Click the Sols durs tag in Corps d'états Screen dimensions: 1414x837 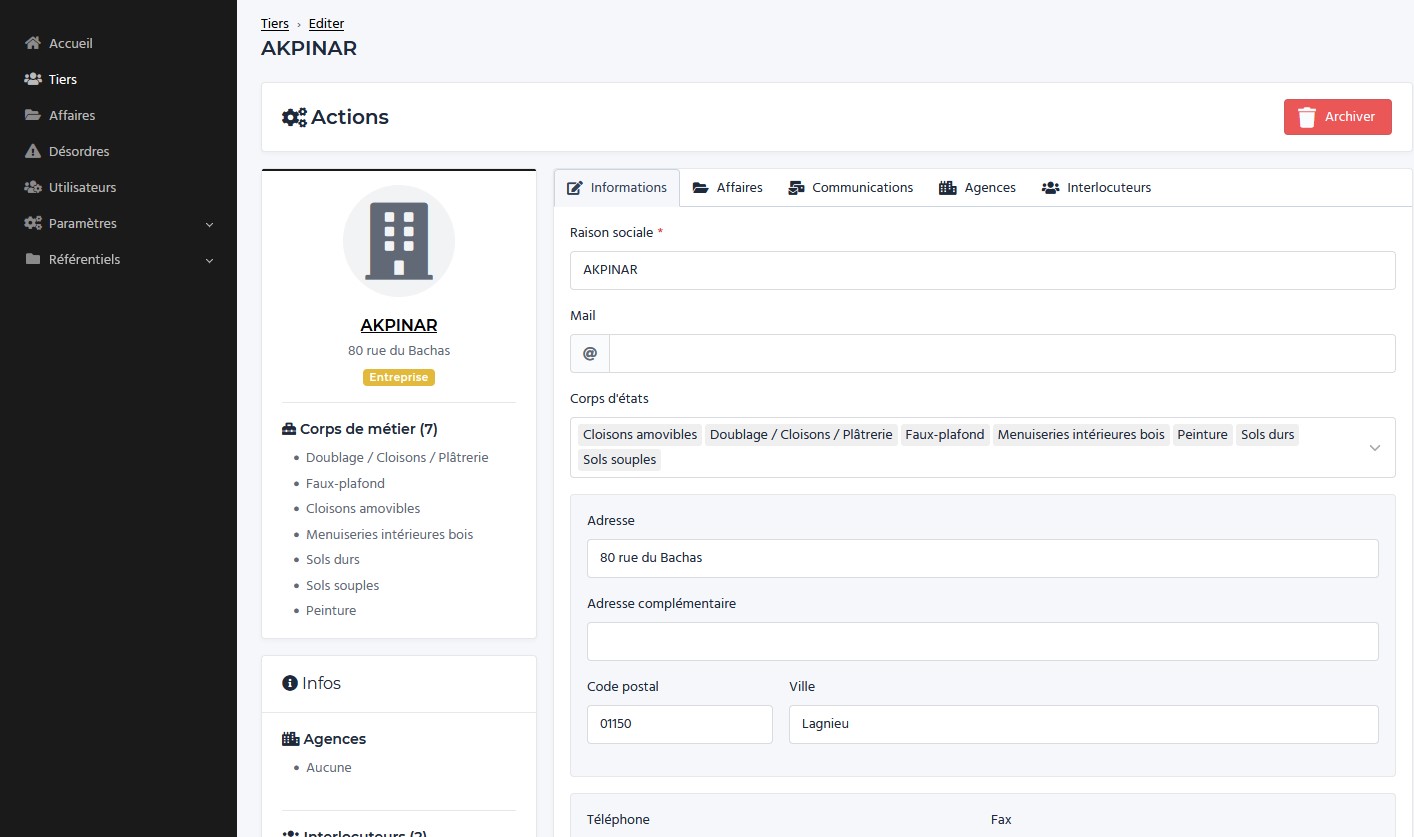[x=1268, y=435]
